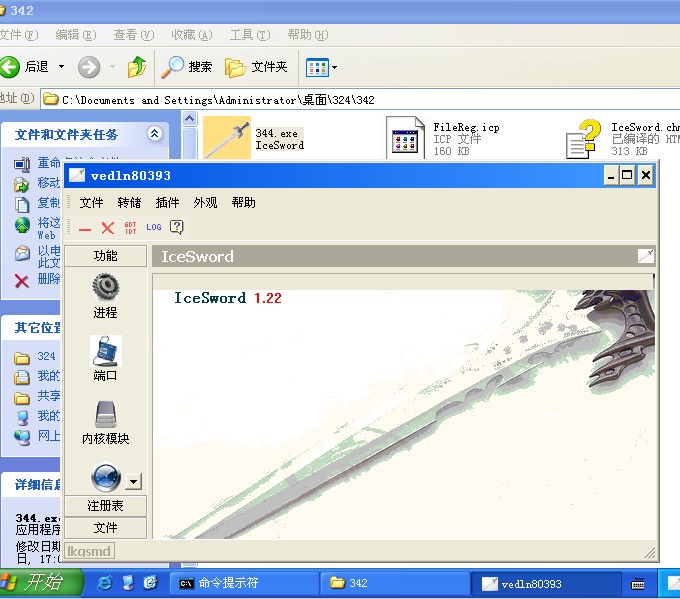Switch to 342 folder taskbar button
This screenshot has width=680, height=599.
(395, 583)
